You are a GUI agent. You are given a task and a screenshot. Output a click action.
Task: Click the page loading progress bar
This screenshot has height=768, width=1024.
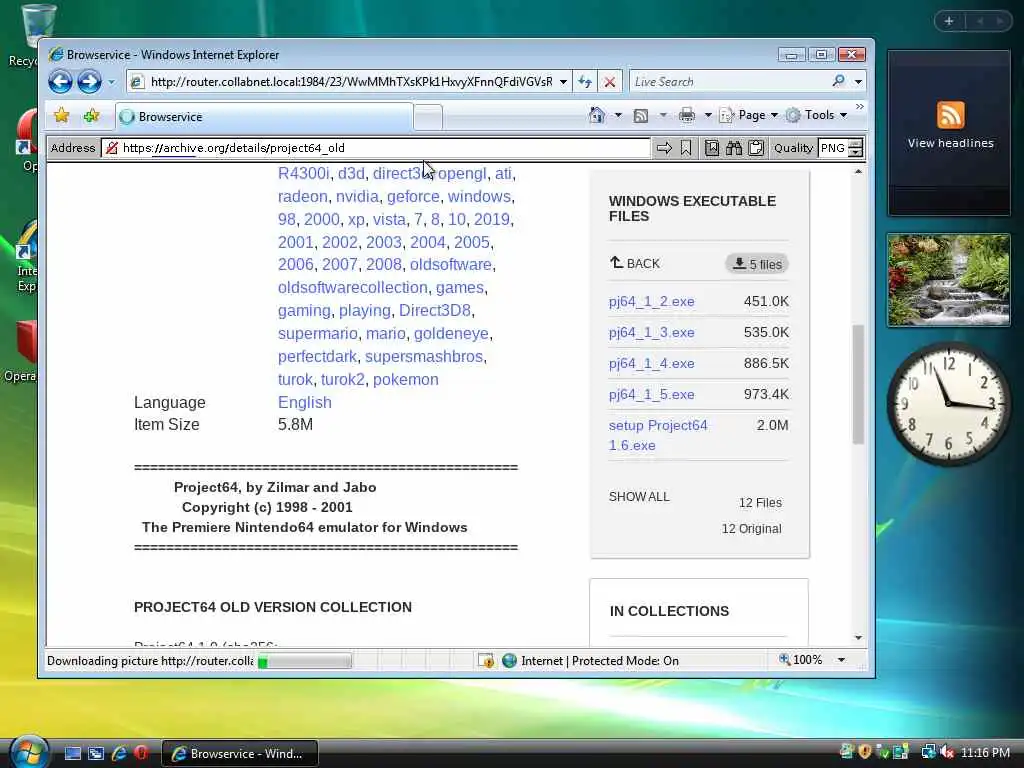pos(304,662)
